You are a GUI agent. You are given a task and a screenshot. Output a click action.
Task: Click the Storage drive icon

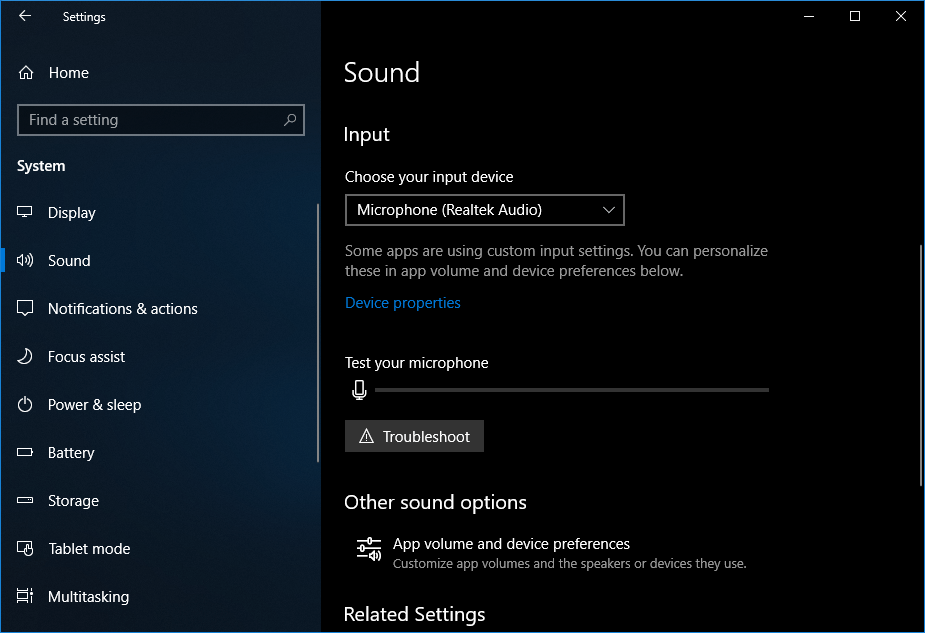point(26,501)
